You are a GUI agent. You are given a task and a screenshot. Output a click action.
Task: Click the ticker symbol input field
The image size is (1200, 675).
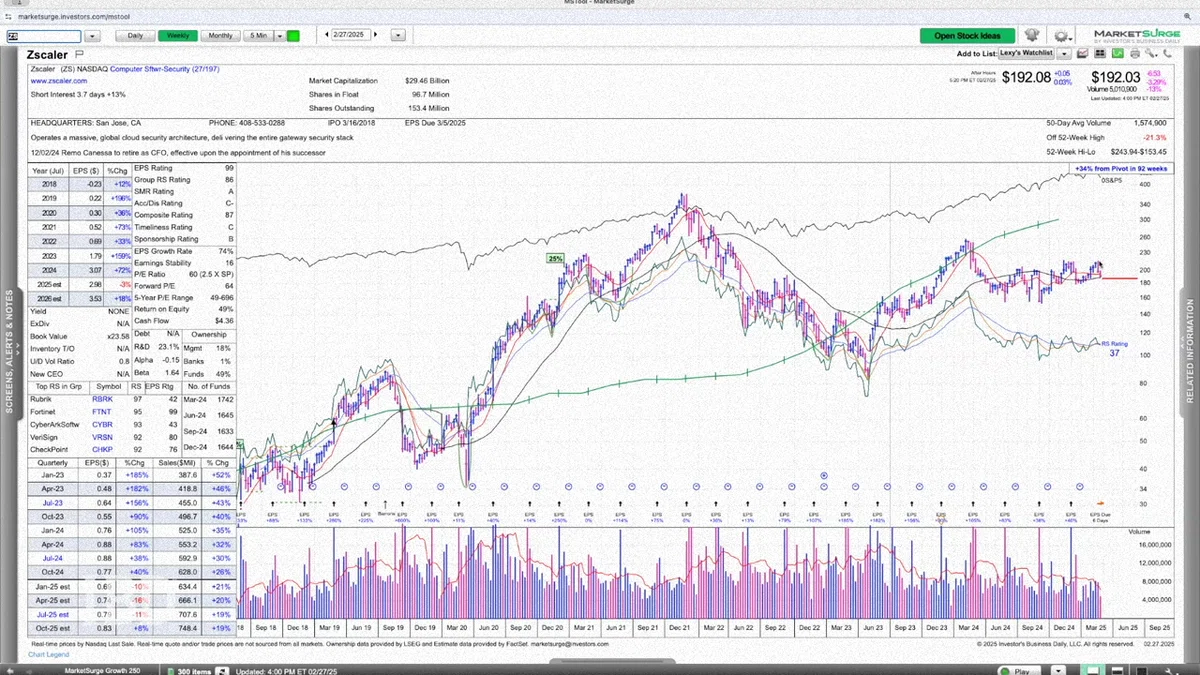tap(44, 36)
